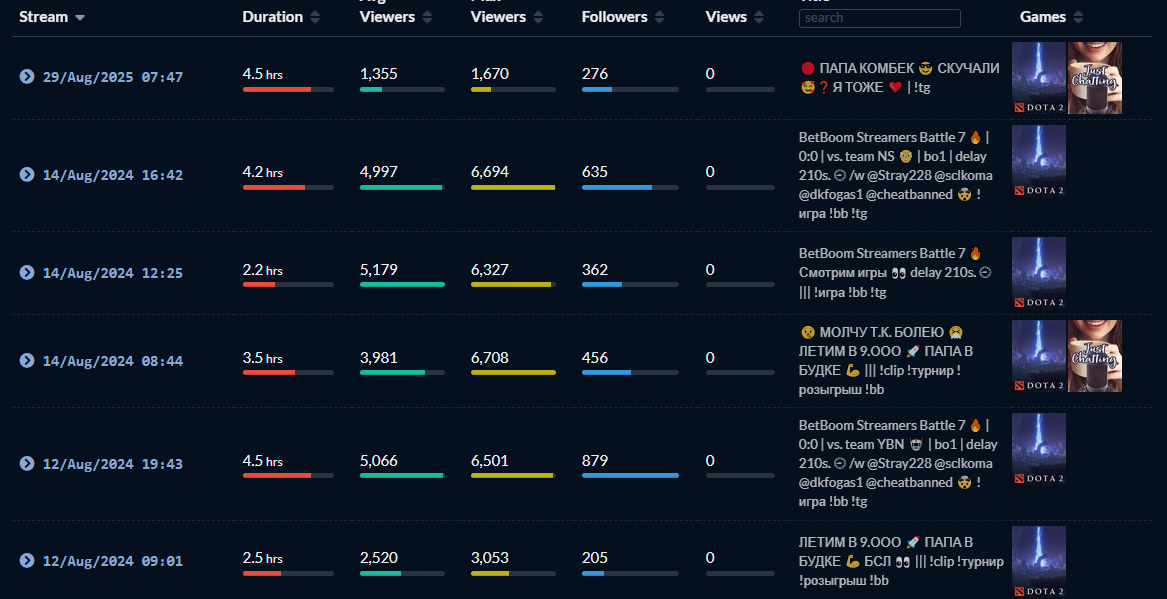The width and height of the screenshot is (1167, 599).
Task: Expand the 29/Aug/2025 07:47 stream row arrow
Action: tap(27, 77)
